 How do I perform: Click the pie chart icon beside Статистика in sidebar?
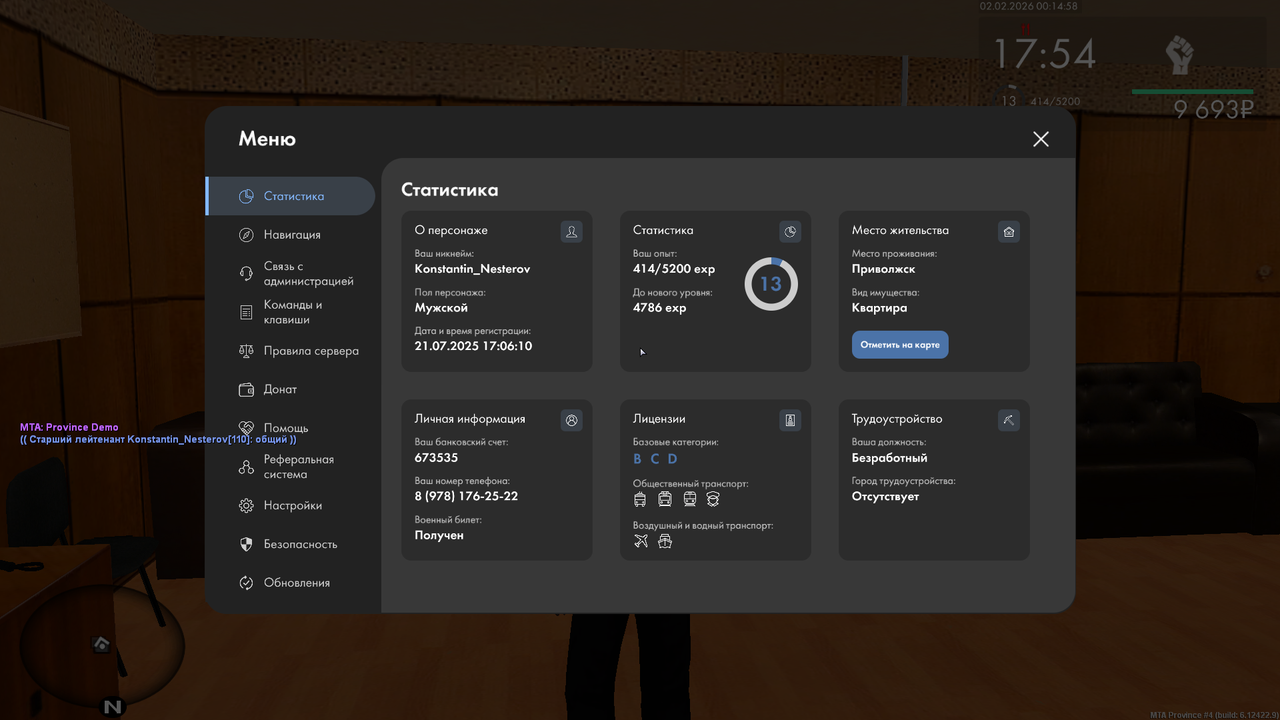[x=246, y=196]
